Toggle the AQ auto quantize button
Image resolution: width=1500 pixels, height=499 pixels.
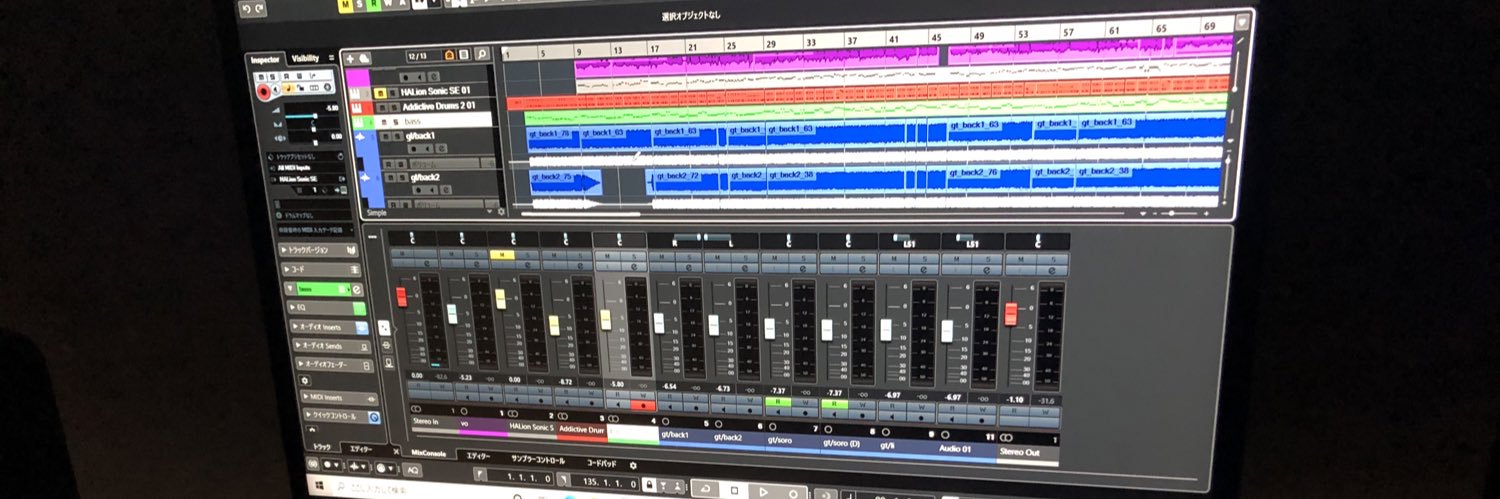[x=413, y=470]
